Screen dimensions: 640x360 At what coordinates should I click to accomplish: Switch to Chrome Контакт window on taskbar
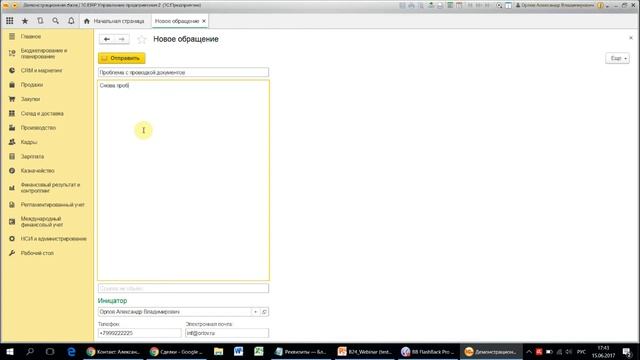114,351
